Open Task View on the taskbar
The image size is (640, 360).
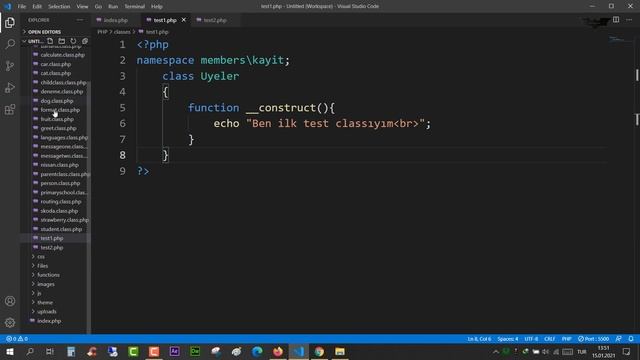click(x=50, y=351)
